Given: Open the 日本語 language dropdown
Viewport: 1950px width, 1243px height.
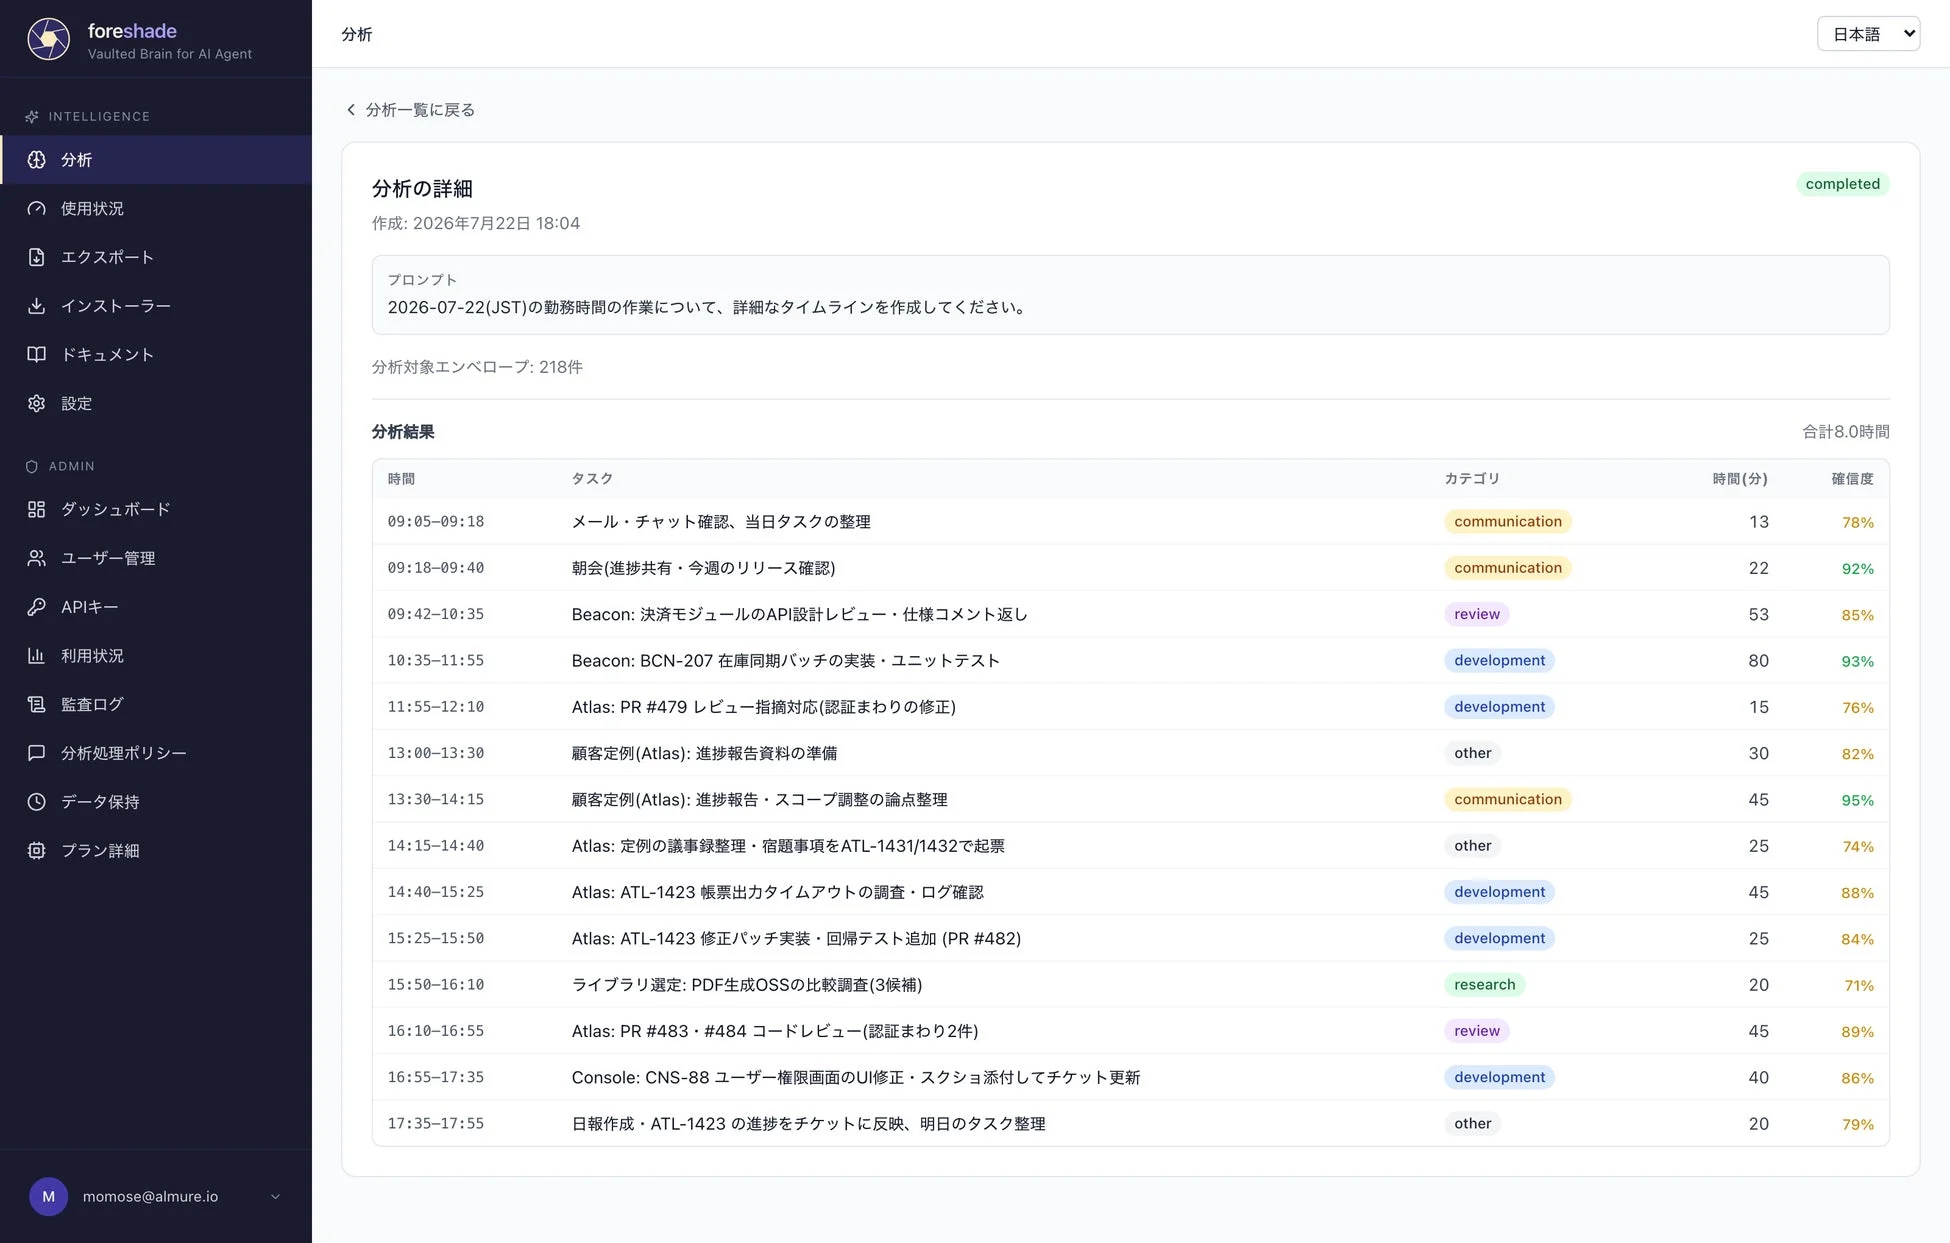Looking at the screenshot, I should tap(1868, 34).
